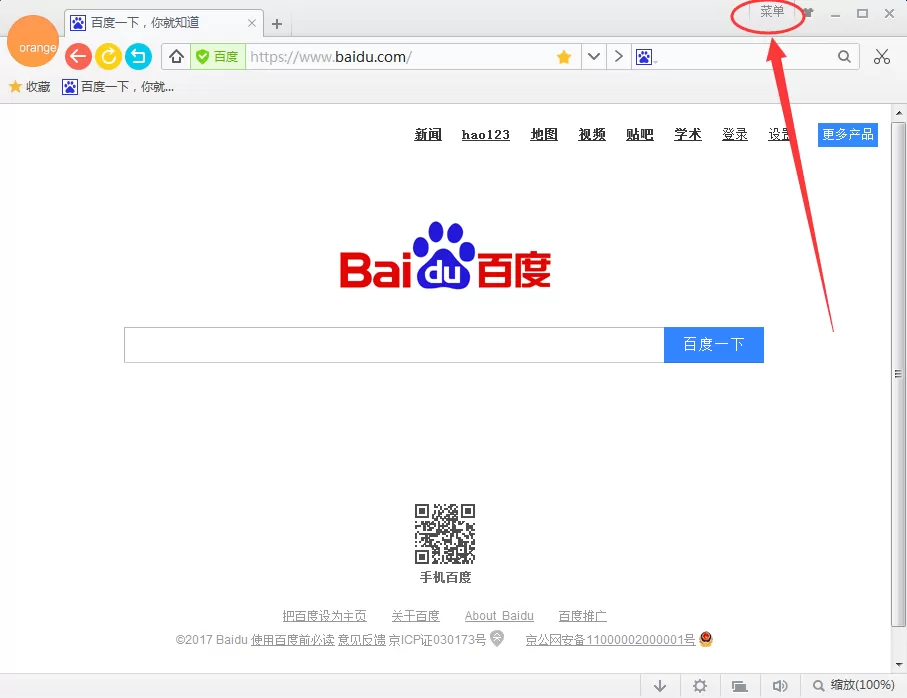
Task: Open the 贴吧 link
Action: click(640, 135)
